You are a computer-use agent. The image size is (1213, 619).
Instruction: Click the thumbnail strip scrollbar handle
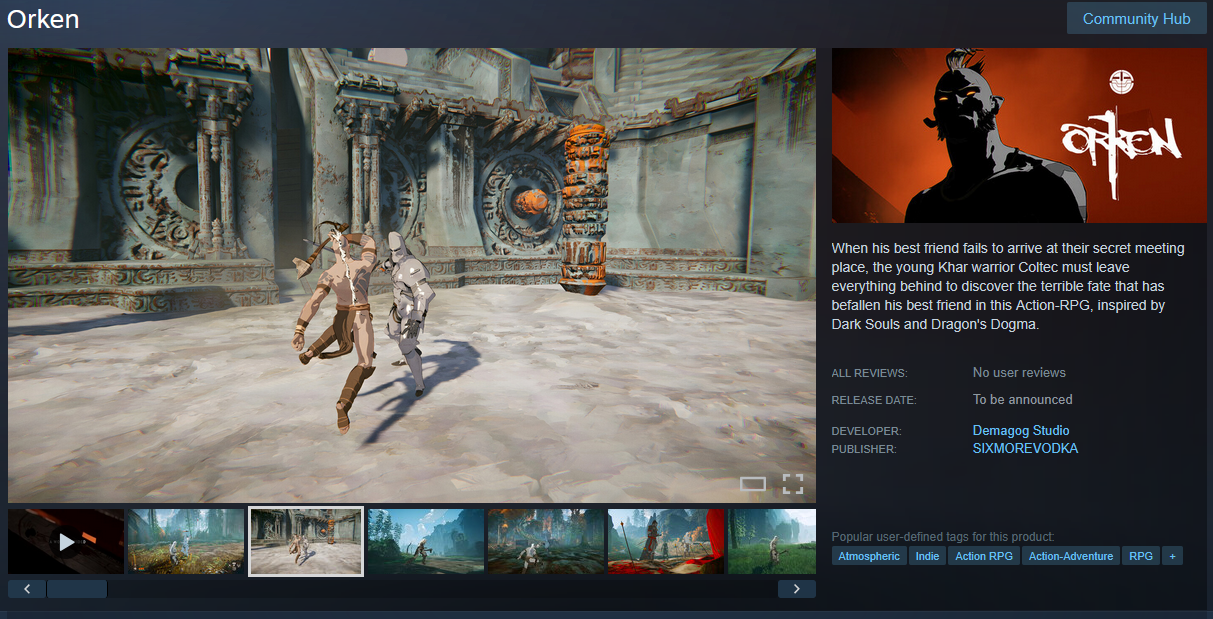tap(77, 589)
